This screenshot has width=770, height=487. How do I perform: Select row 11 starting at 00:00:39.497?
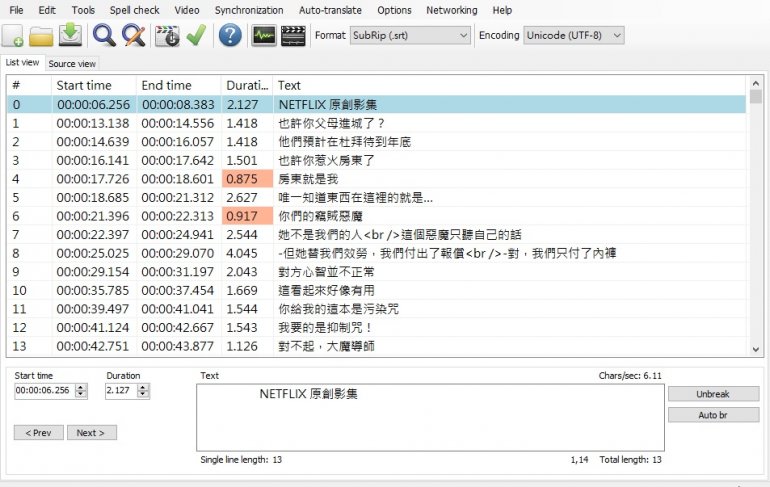coord(376,309)
